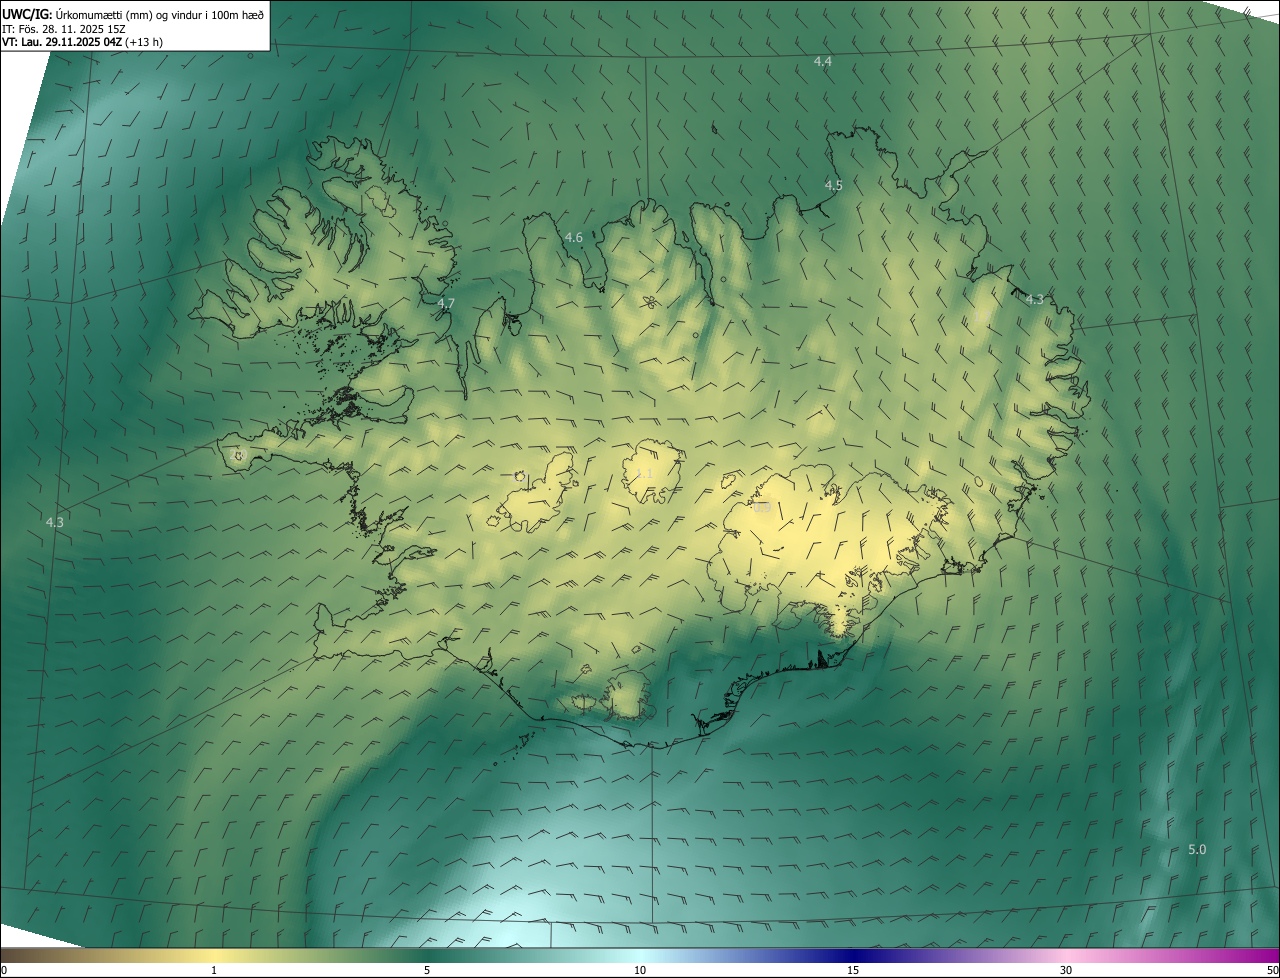Click the 'IT: Fös. 28. 11. 2025 15Z' line

click(x=64, y=28)
